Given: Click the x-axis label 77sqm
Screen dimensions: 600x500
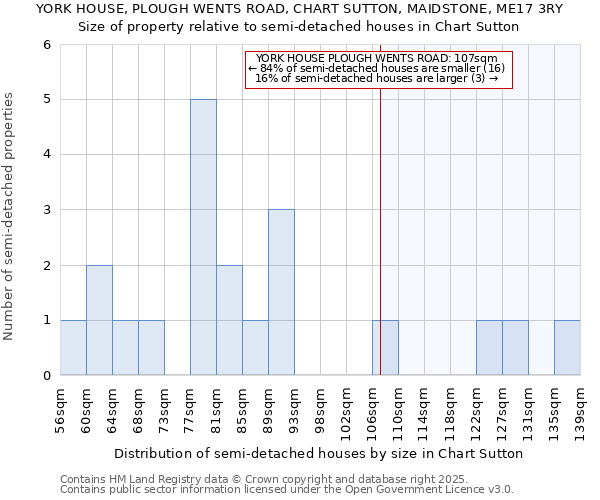Looking at the screenshot, I should [190, 411].
